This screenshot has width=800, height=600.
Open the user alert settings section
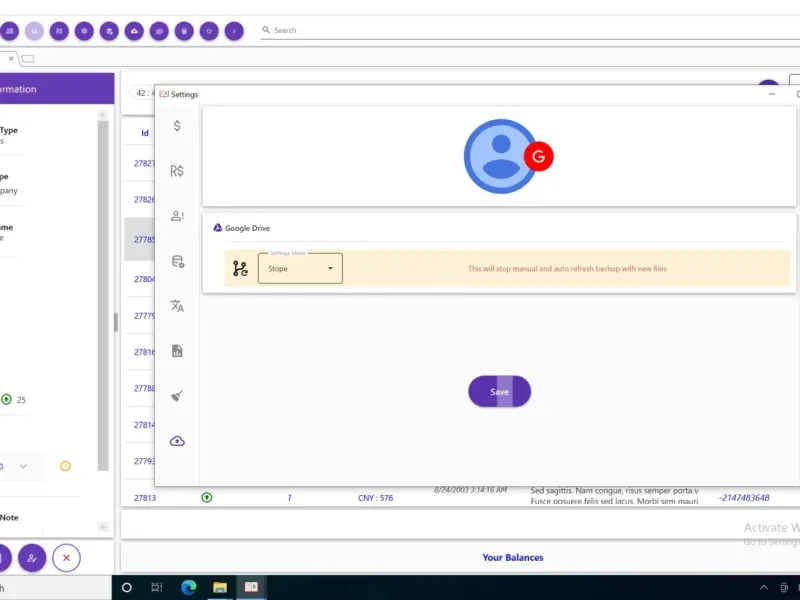pyautogui.click(x=177, y=216)
